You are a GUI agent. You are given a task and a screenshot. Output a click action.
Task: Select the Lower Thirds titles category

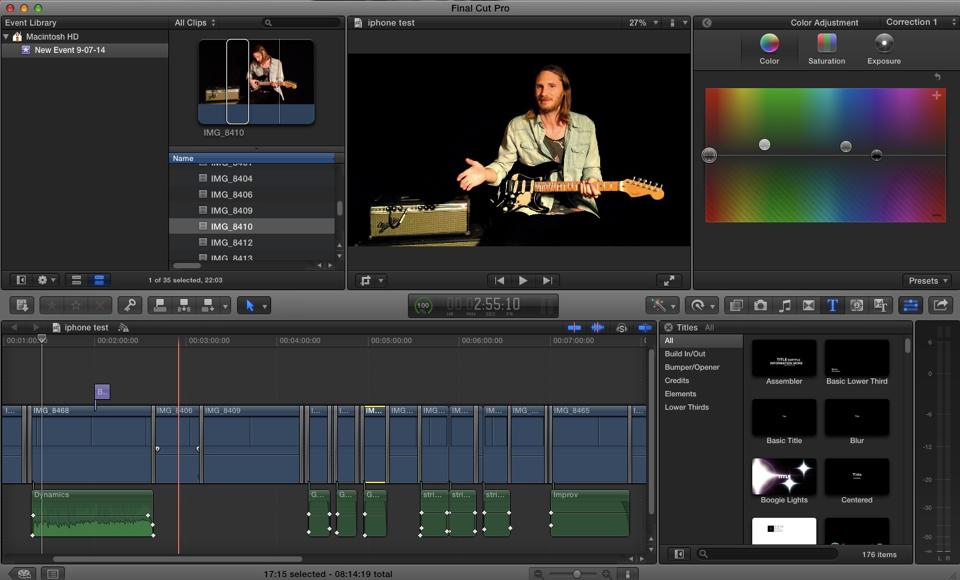pyautogui.click(x=686, y=407)
